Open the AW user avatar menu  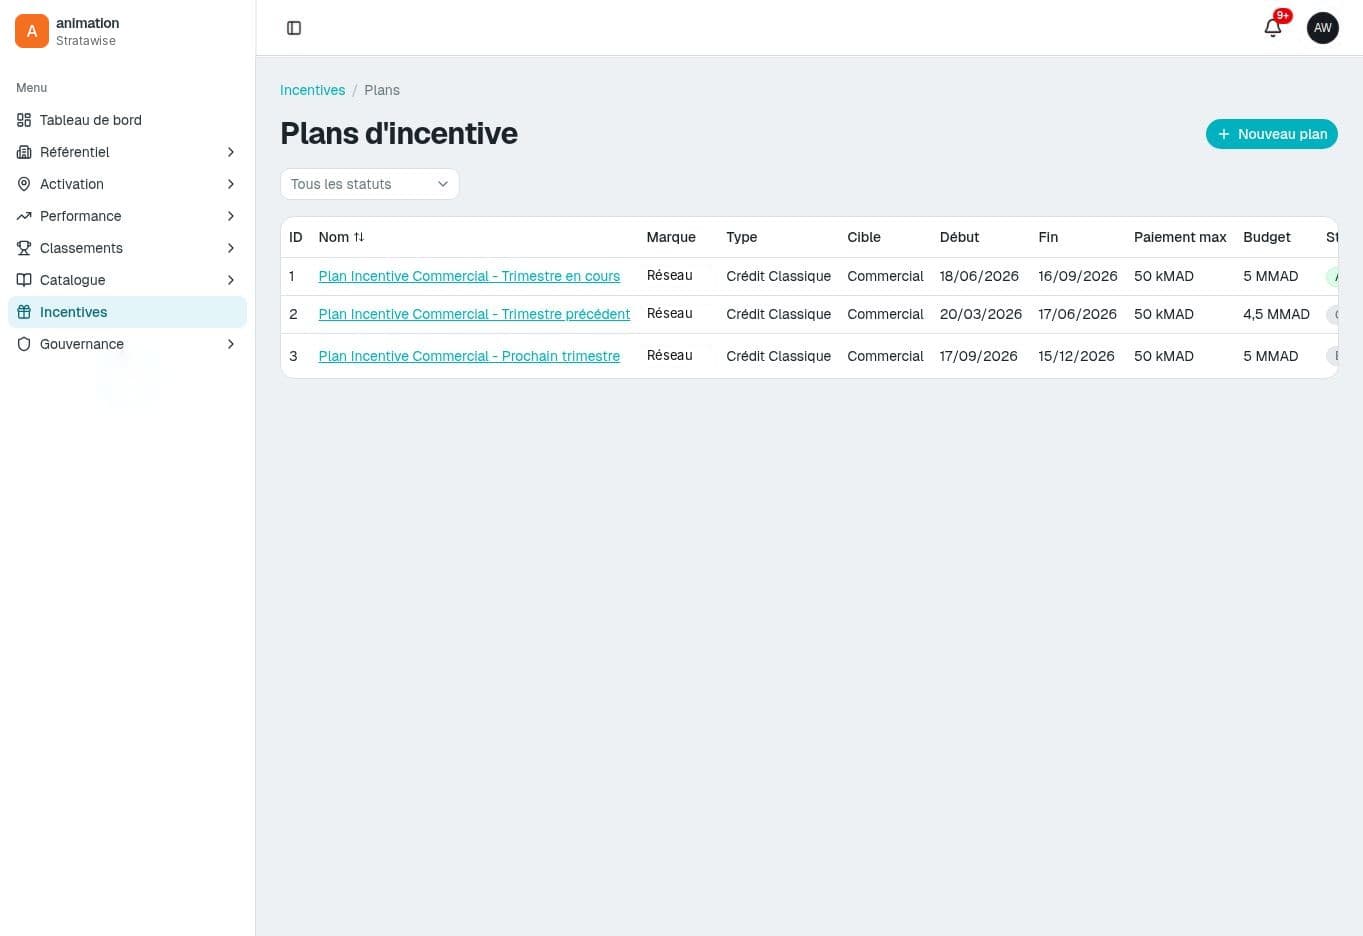point(1323,28)
